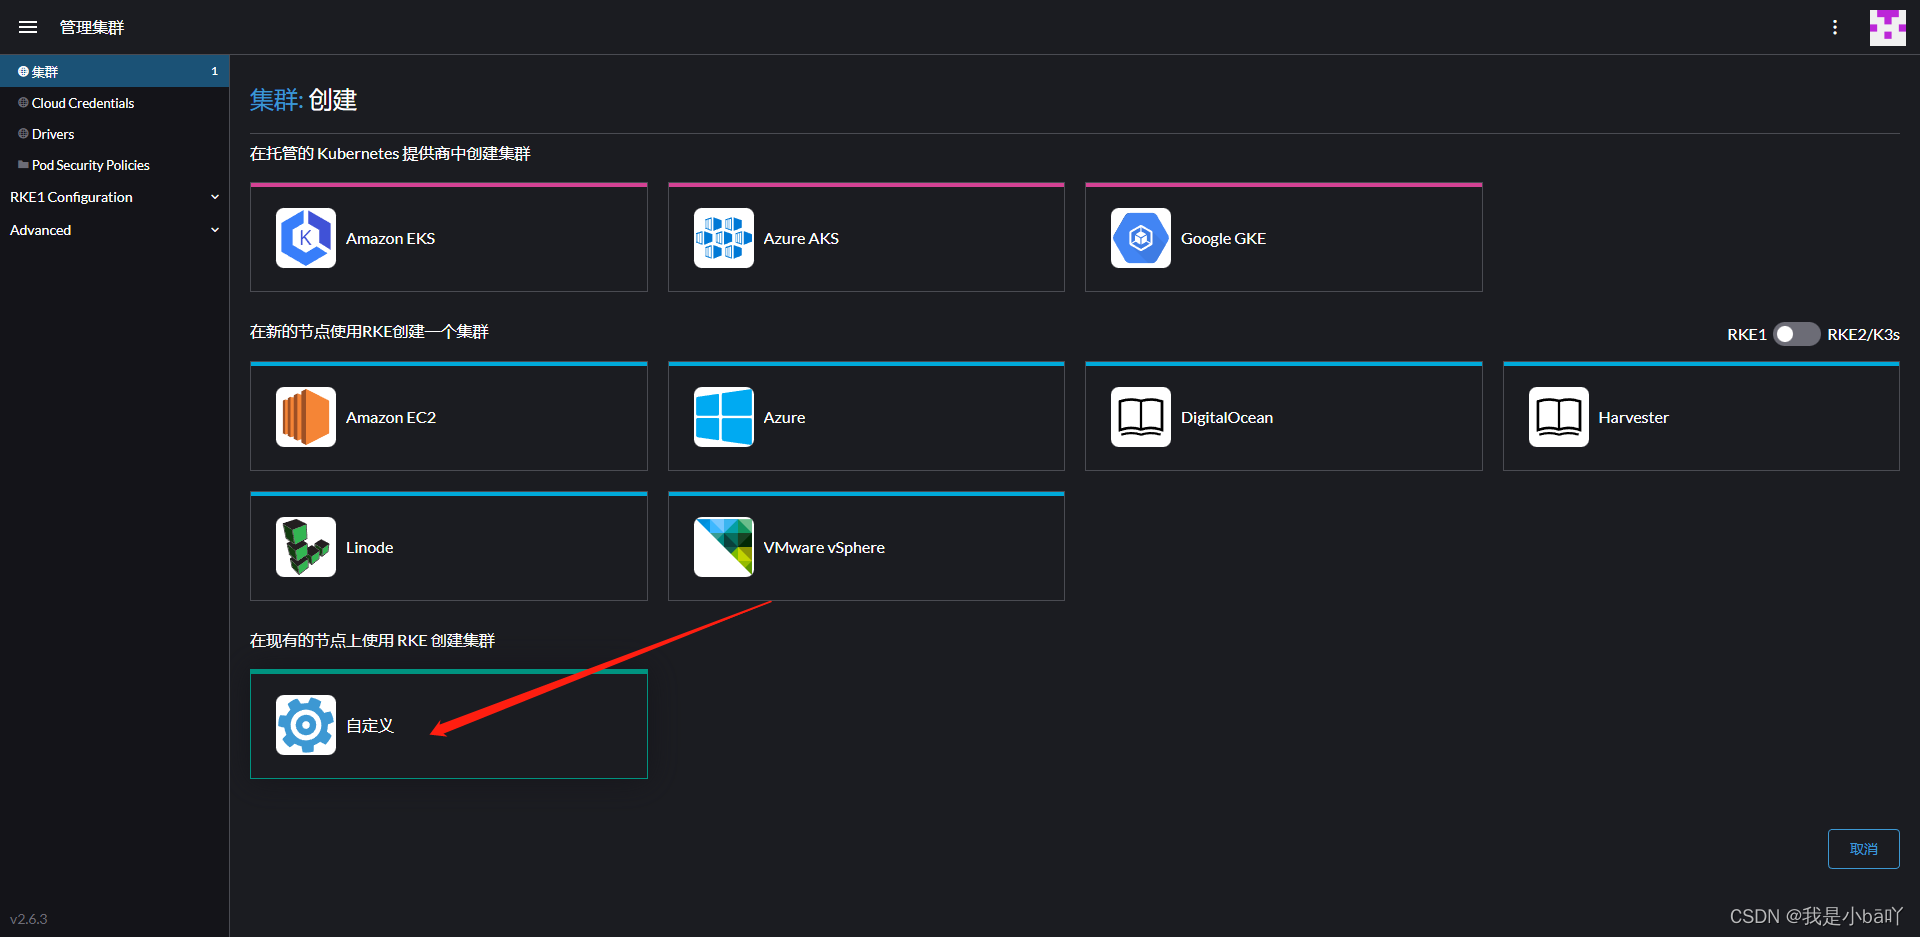The image size is (1920, 937).
Task: Click the folder icon beside Pod Security Policies
Action: point(23,164)
